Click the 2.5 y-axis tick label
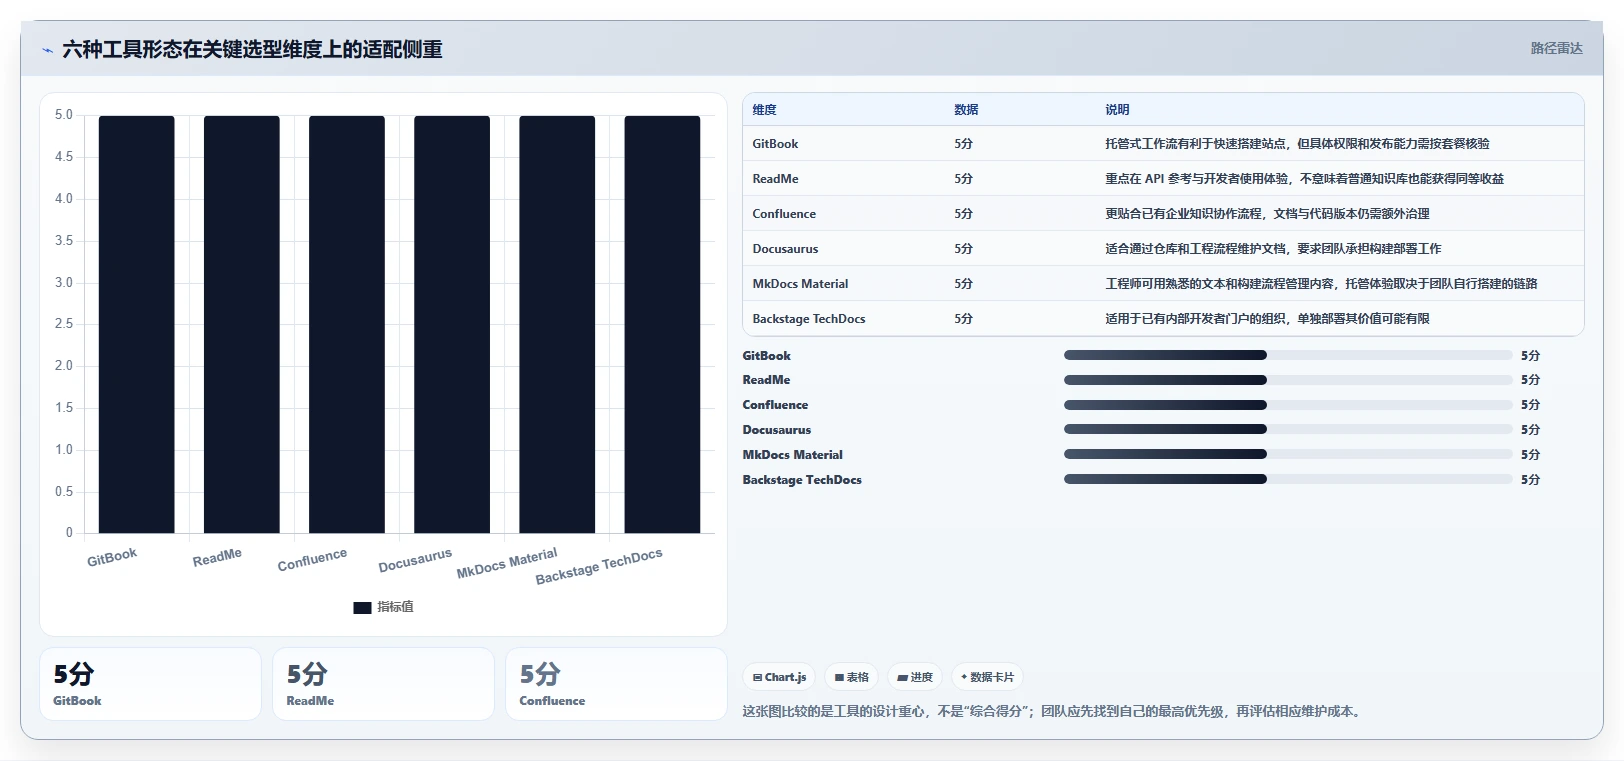Image resolution: width=1624 pixels, height=761 pixels. [x=64, y=324]
